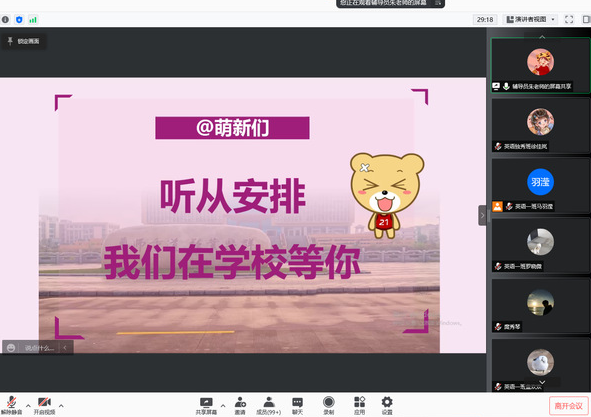Open the 演讲者视图 view dropdown
The height and width of the screenshot is (417, 591).
click(x=531, y=19)
